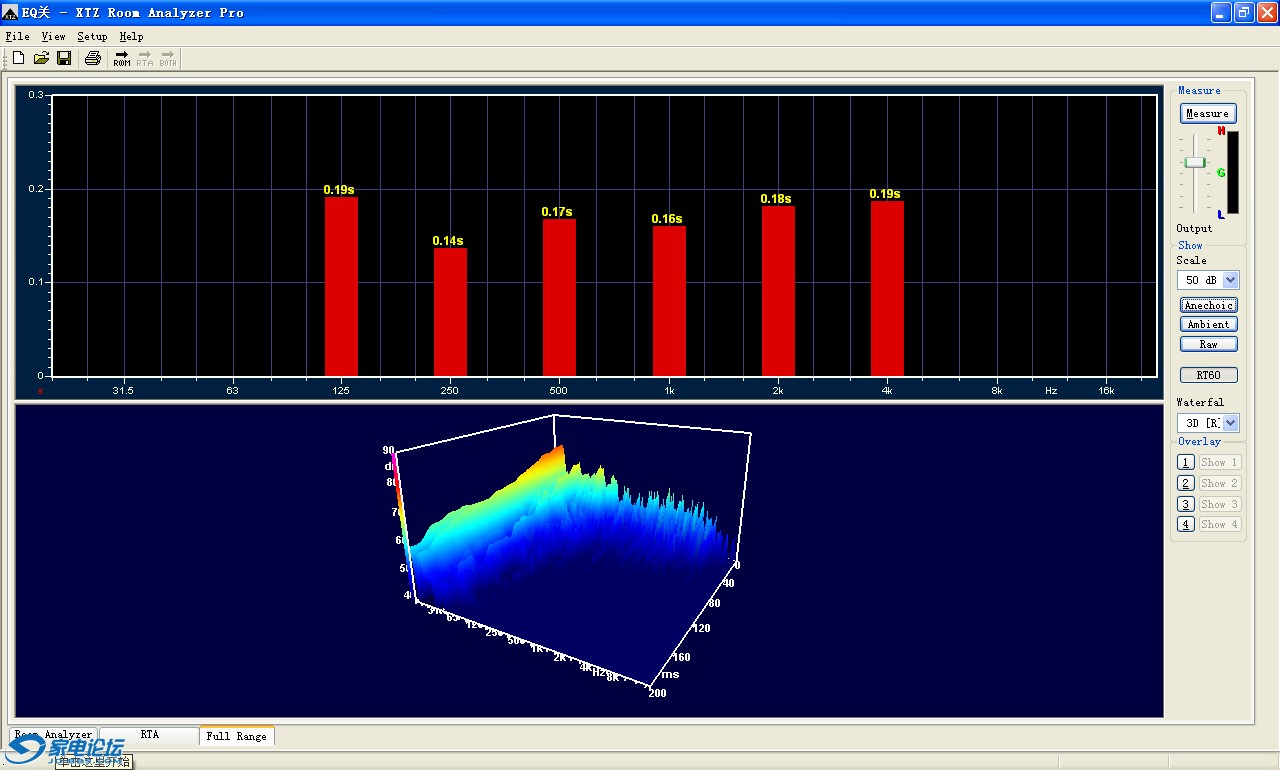Click the 200 ms label on waterfall axis
1280x770 pixels.
[x=657, y=693]
